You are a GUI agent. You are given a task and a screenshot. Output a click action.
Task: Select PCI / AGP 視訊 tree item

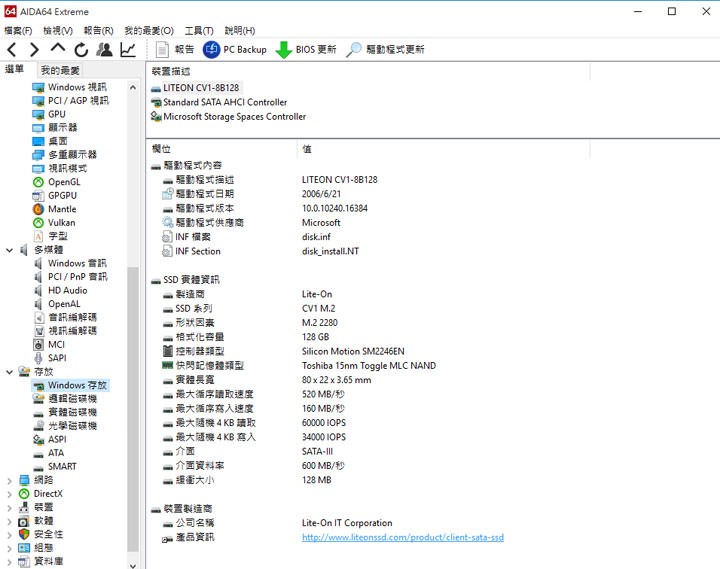tap(78, 101)
